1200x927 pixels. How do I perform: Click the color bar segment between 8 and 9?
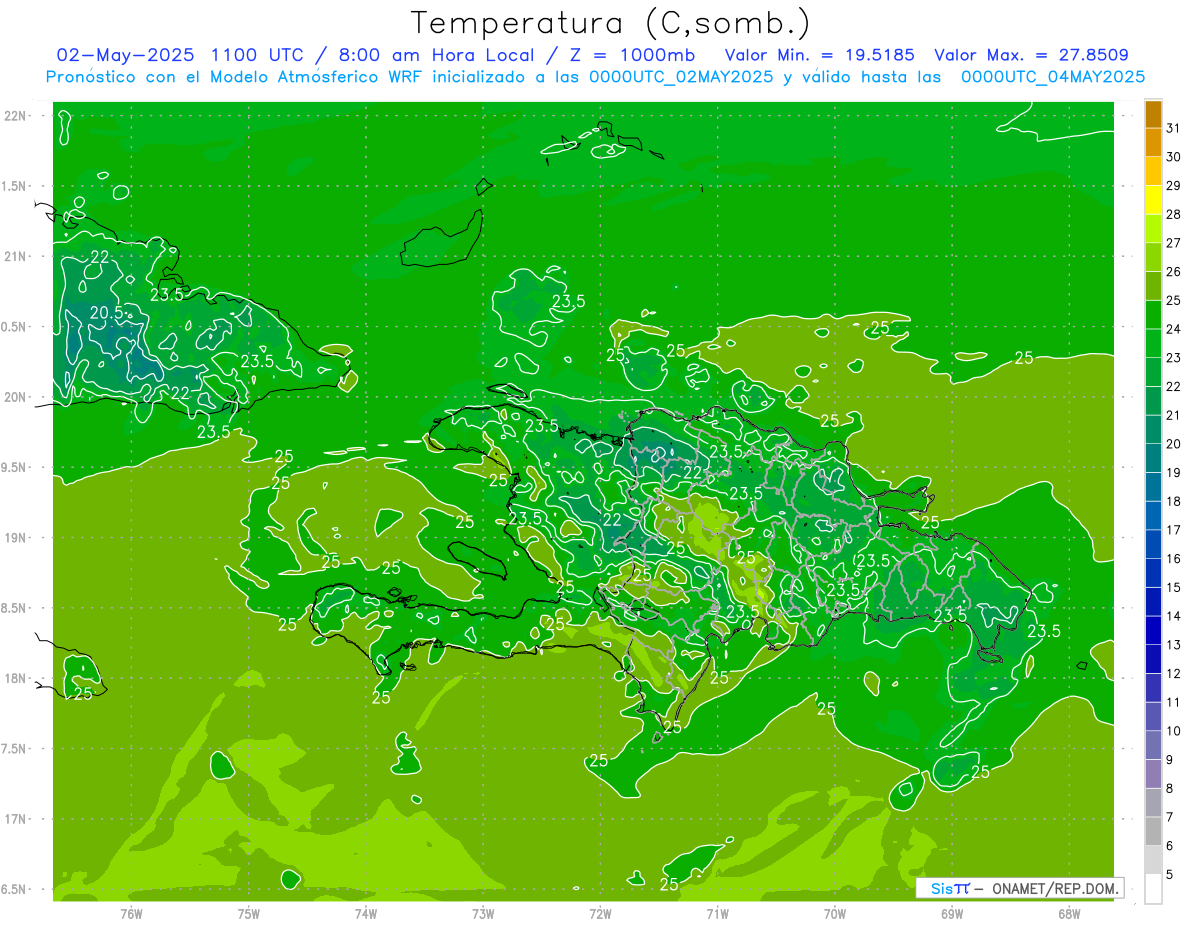click(x=1153, y=774)
